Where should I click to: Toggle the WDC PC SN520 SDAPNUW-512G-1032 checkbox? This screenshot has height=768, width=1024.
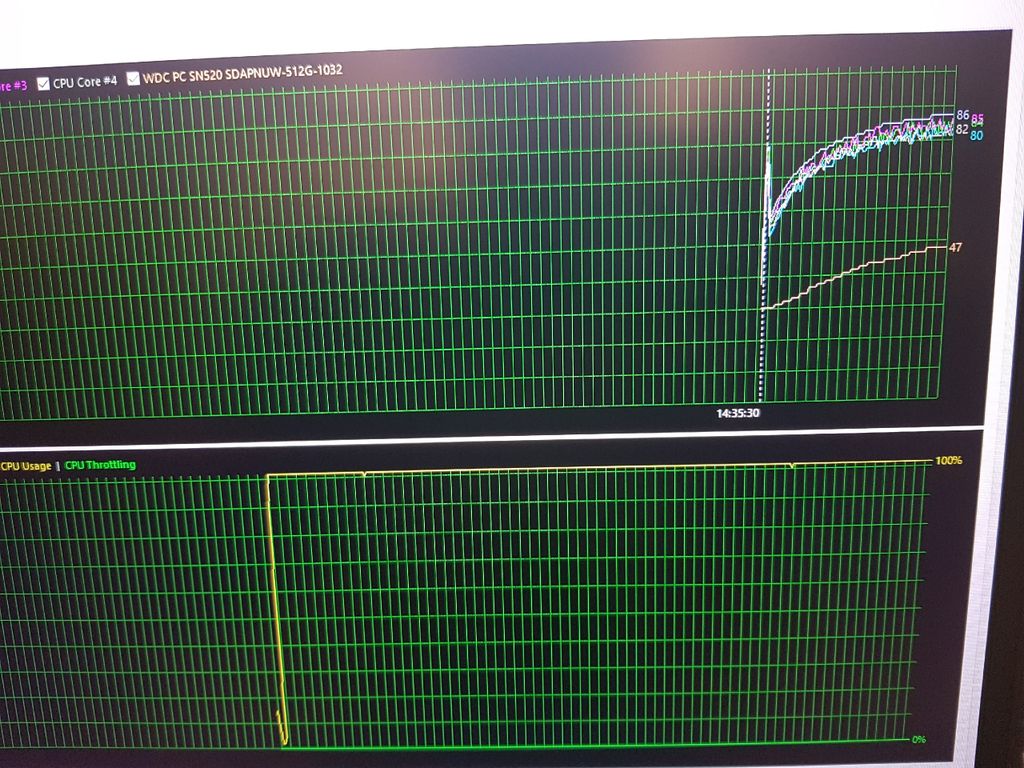[133, 78]
